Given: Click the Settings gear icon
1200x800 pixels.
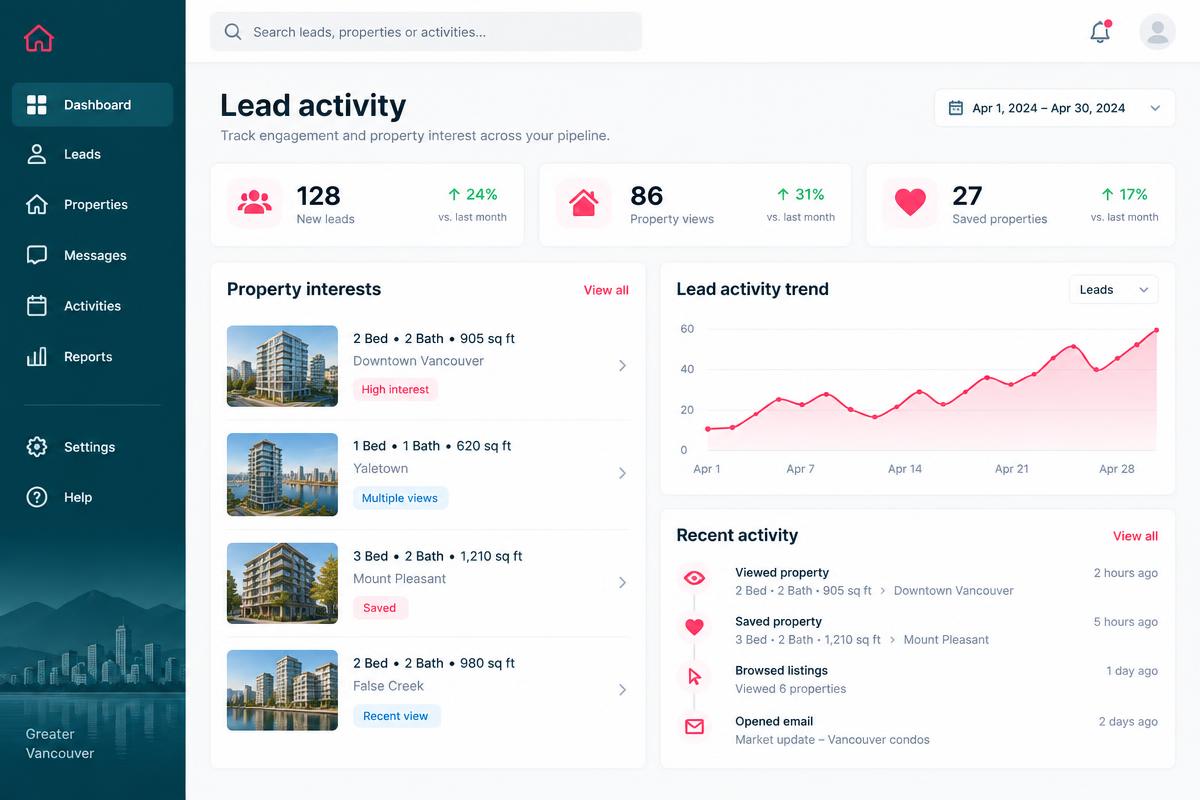Looking at the screenshot, I should 37,447.
